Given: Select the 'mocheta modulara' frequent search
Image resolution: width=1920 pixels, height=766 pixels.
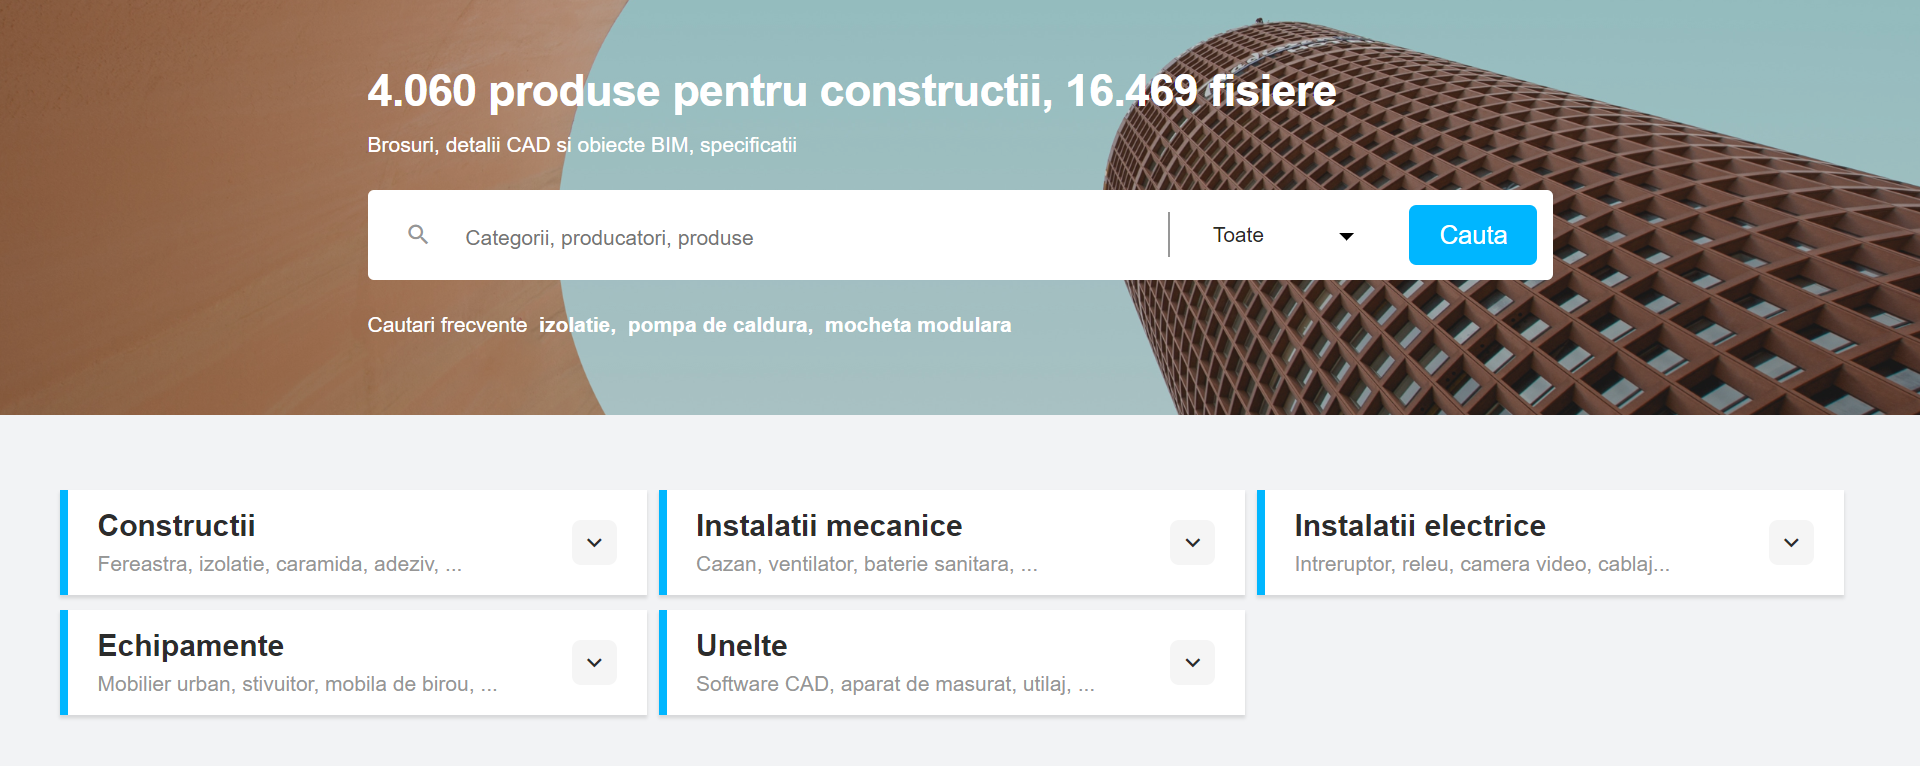Looking at the screenshot, I should pyautogui.click(x=917, y=325).
